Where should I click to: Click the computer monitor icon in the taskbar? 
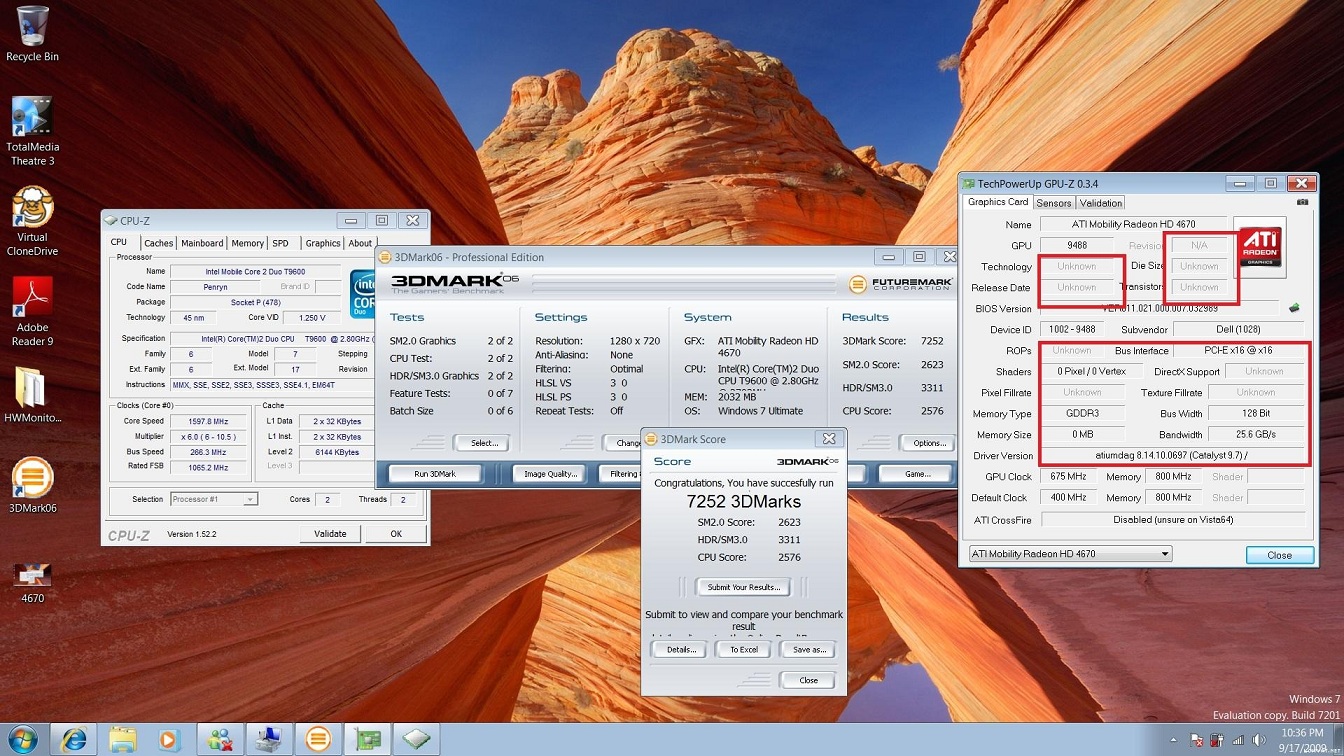[x=269, y=739]
